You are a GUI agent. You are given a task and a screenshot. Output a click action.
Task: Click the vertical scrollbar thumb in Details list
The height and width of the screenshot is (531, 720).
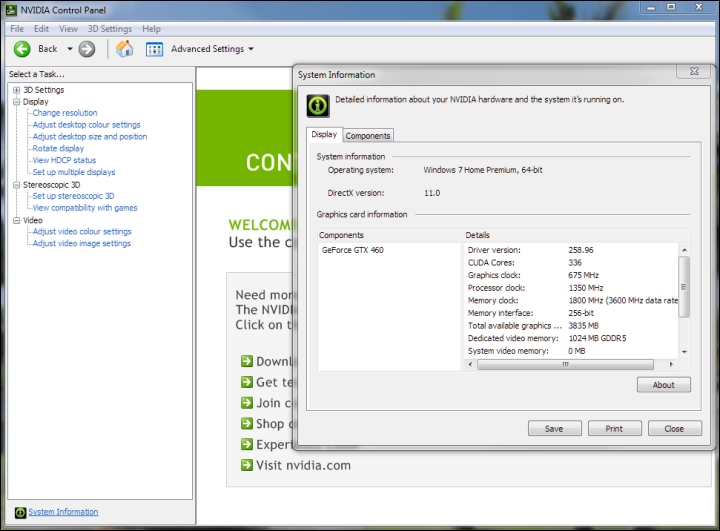684,287
